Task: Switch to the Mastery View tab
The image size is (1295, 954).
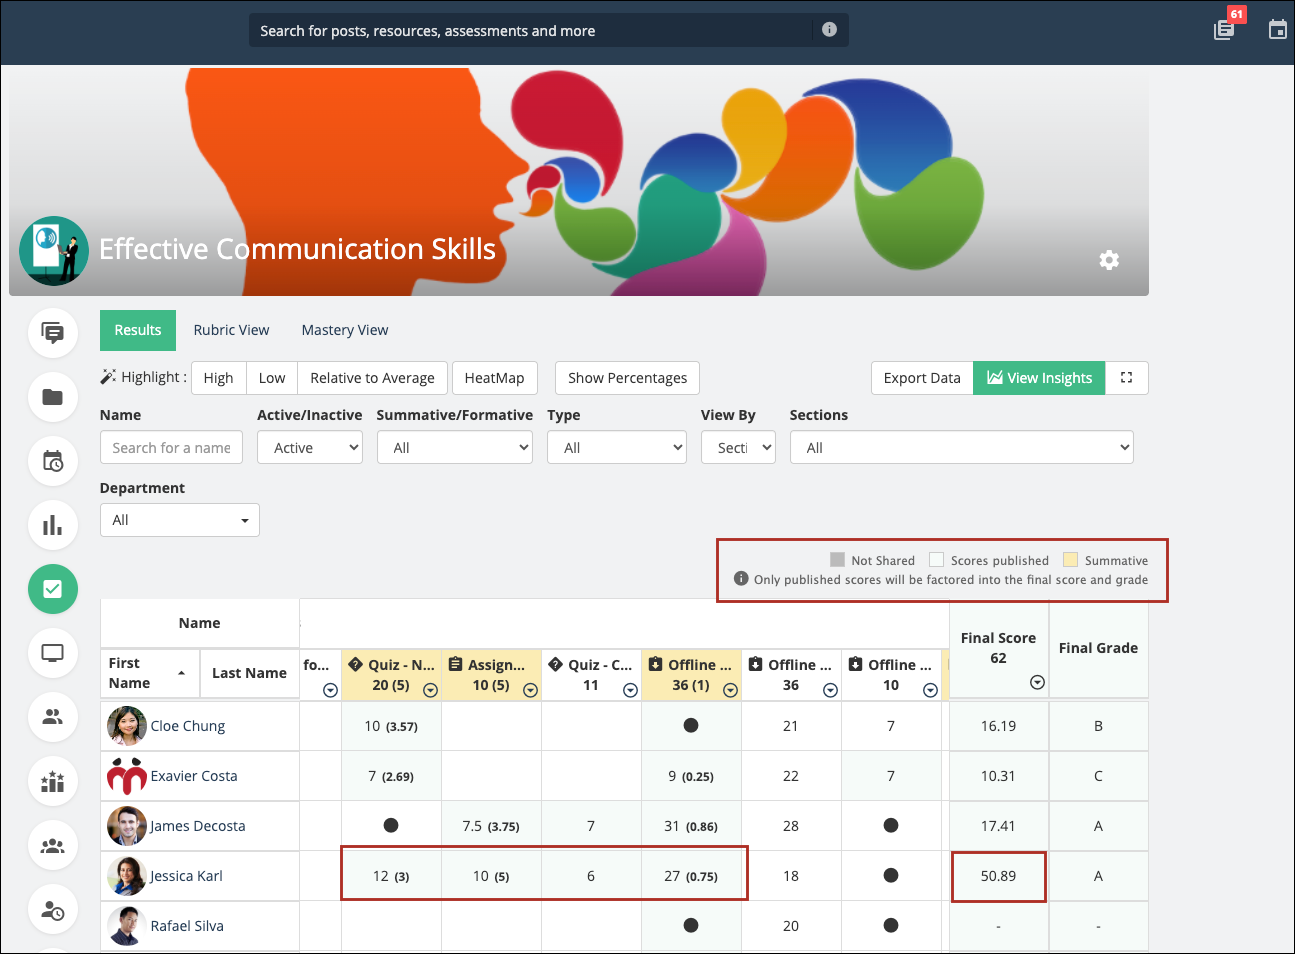Action: click(345, 330)
